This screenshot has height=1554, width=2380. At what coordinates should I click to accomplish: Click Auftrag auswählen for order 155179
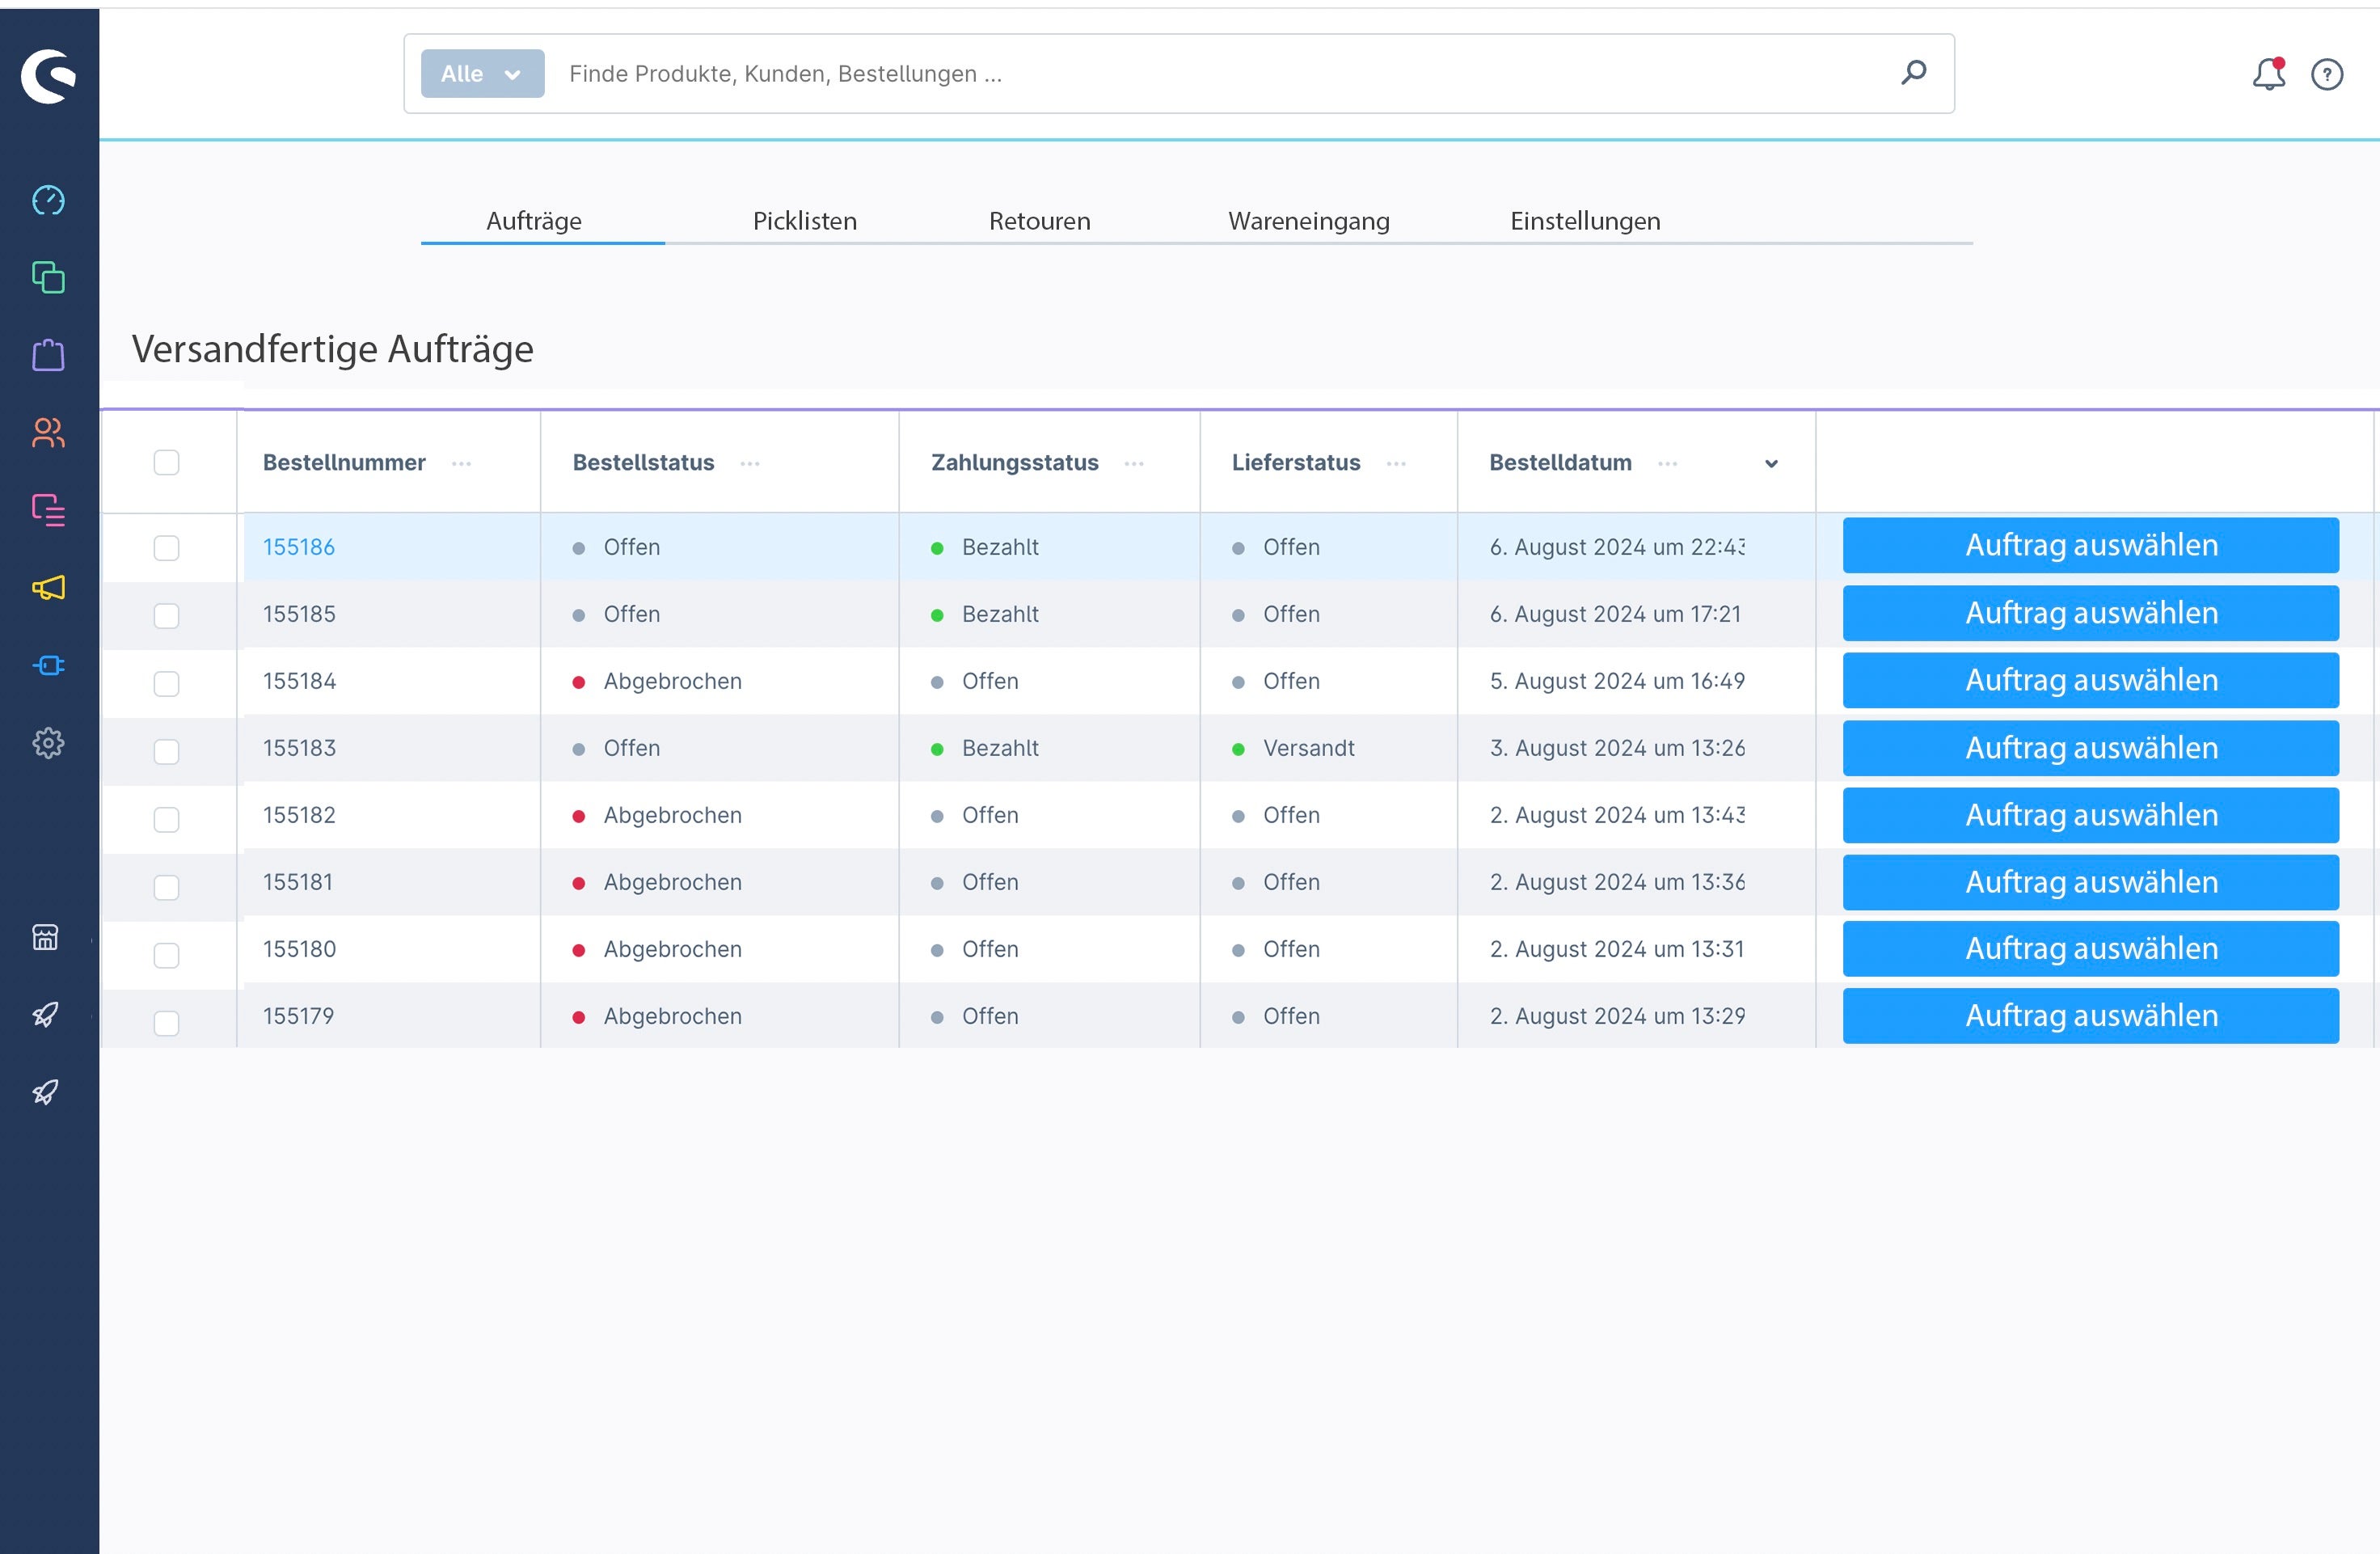coord(2091,1016)
